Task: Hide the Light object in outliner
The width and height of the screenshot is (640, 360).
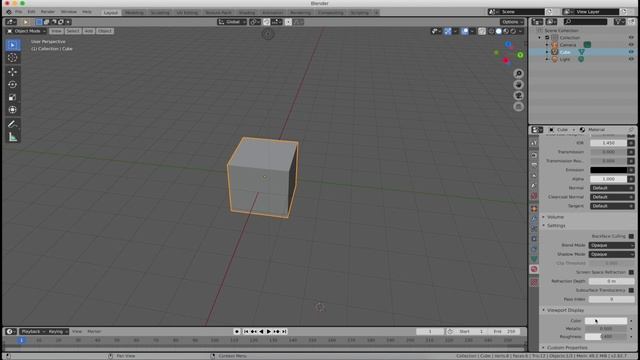Action: pos(631,59)
